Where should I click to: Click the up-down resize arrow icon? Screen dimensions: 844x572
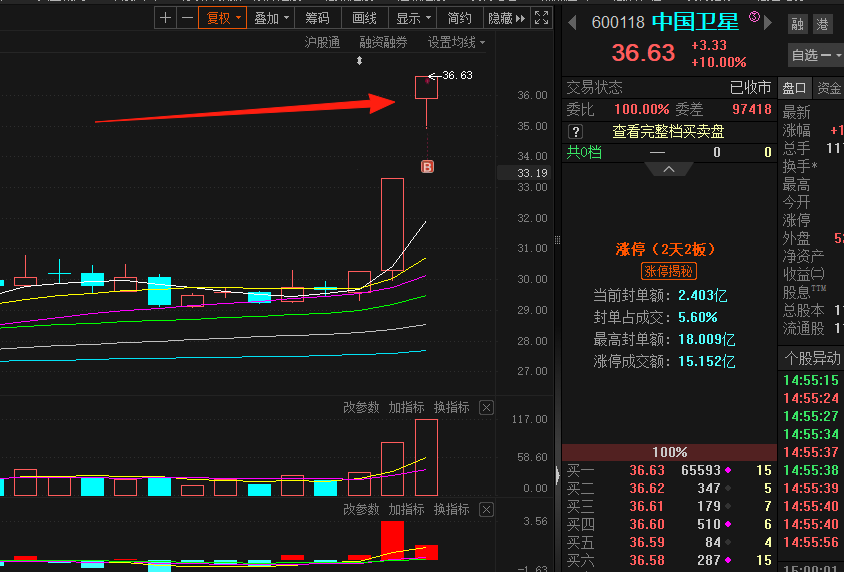(x=359, y=61)
